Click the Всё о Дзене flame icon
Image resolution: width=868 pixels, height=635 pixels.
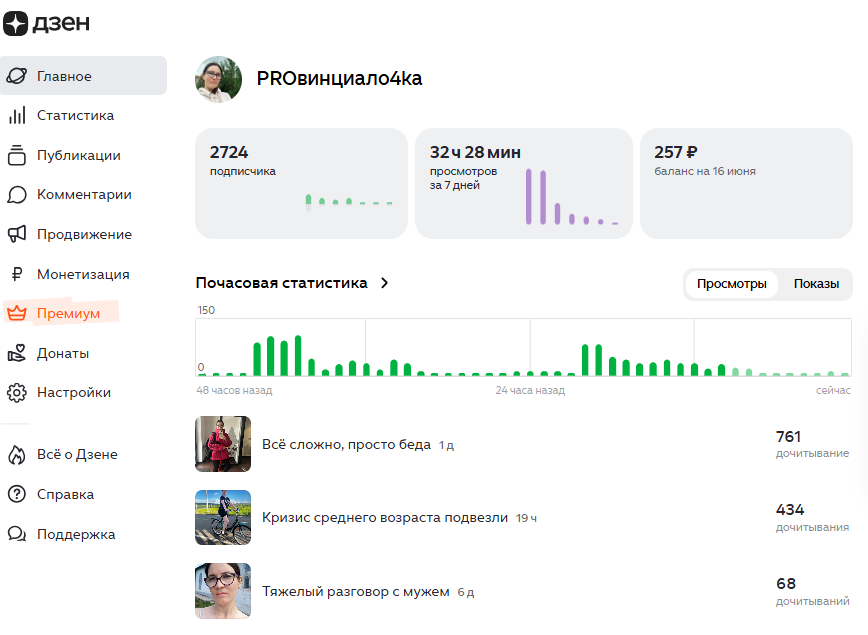[x=17, y=455]
